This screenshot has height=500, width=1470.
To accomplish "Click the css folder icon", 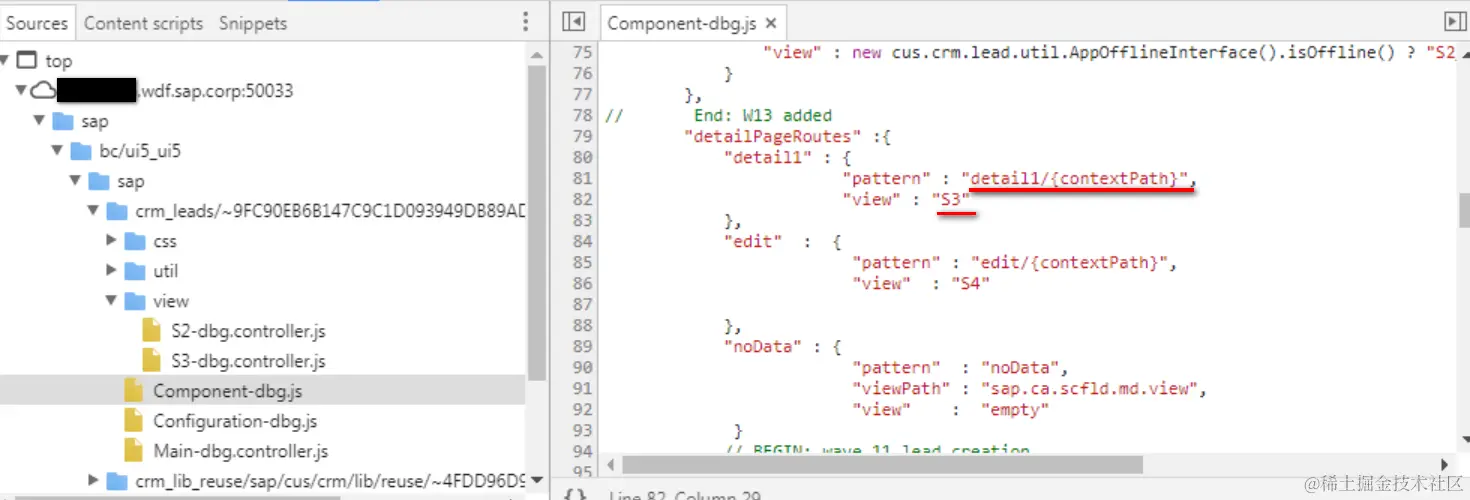I will [x=135, y=241].
